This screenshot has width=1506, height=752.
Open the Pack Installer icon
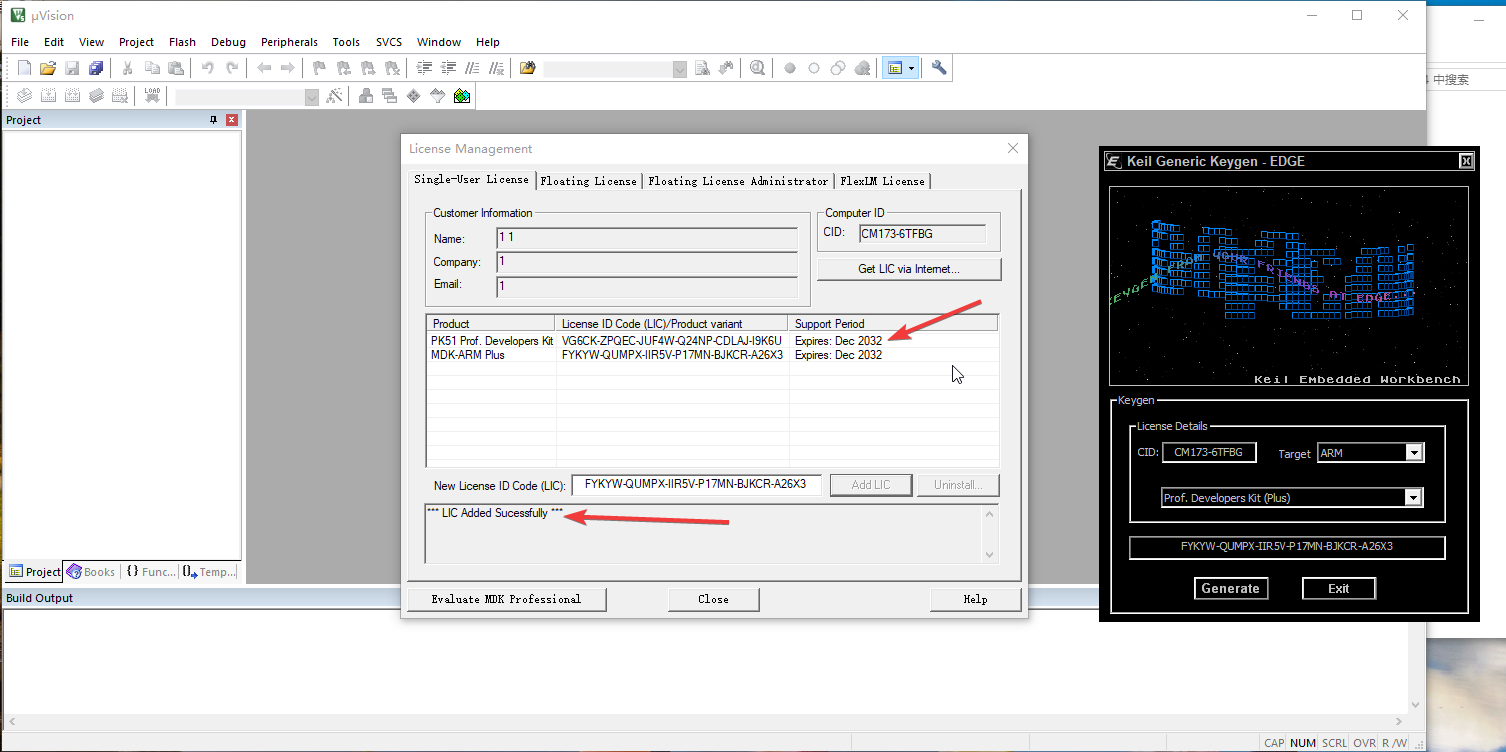pyautogui.click(x=462, y=96)
